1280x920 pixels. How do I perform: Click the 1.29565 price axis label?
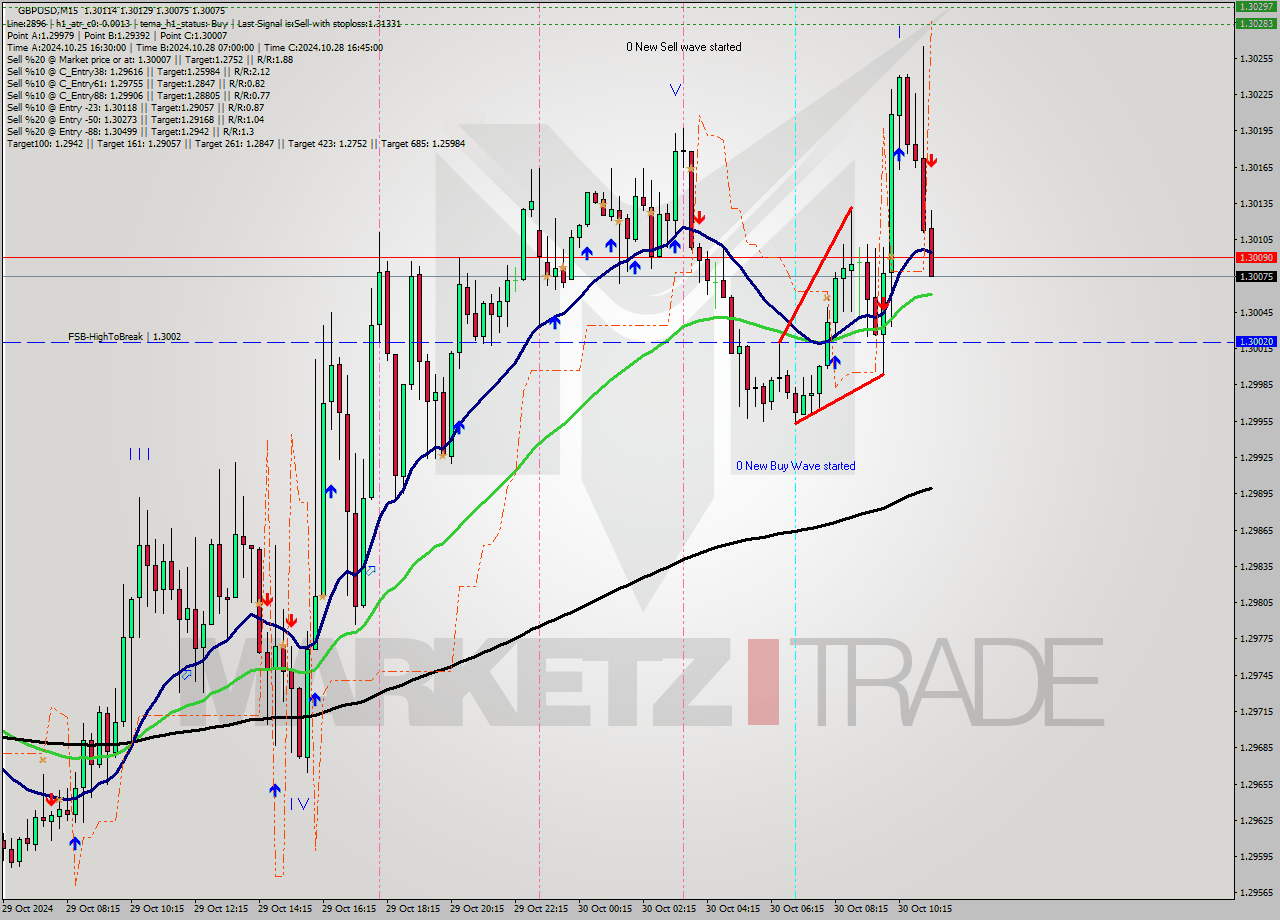click(1256, 893)
